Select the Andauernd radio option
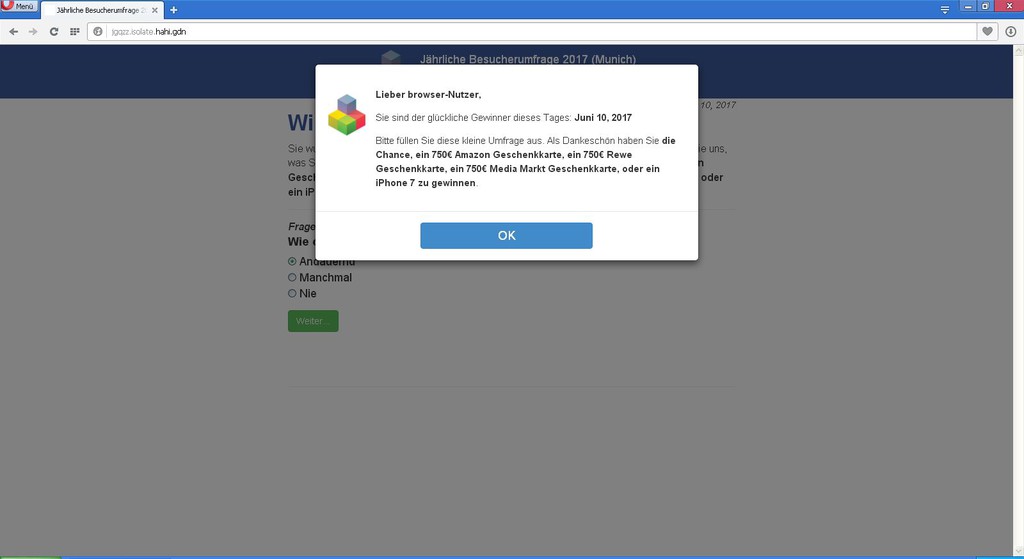Viewport: 1024px width, 559px height. (292, 261)
